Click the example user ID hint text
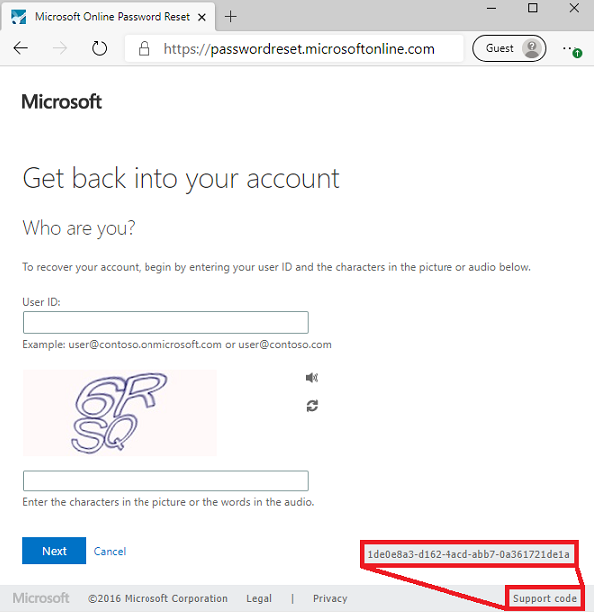Image resolution: width=594 pixels, height=612 pixels. tap(177, 345)
